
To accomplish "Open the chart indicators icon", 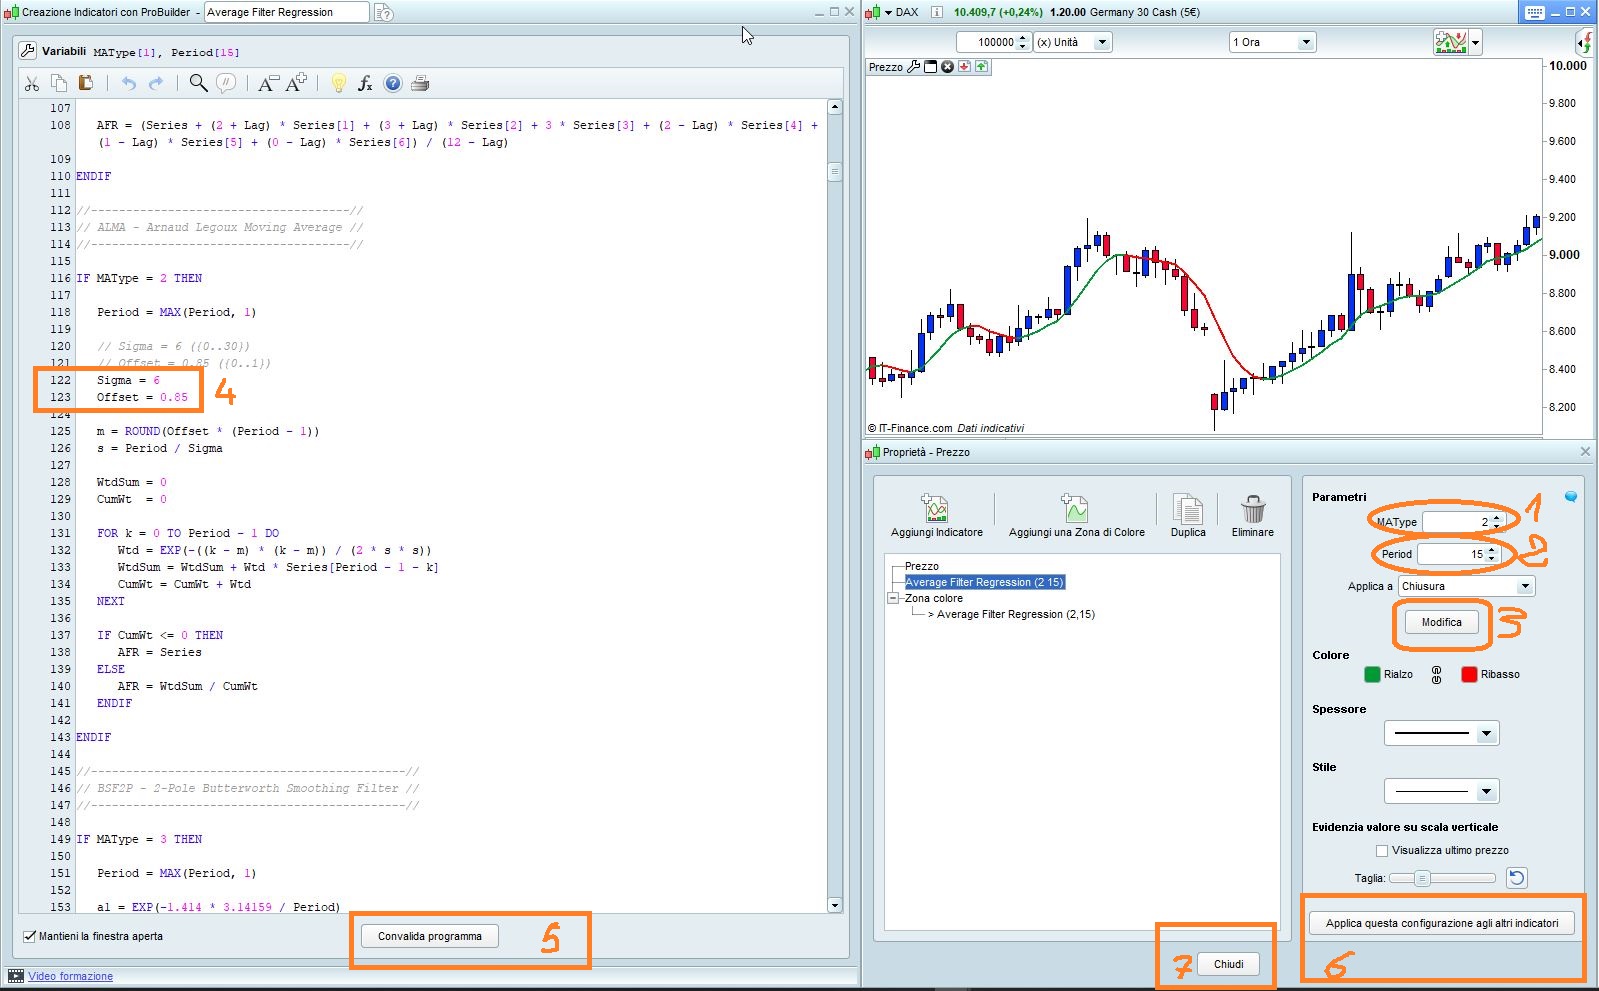I will point(1450,42).
